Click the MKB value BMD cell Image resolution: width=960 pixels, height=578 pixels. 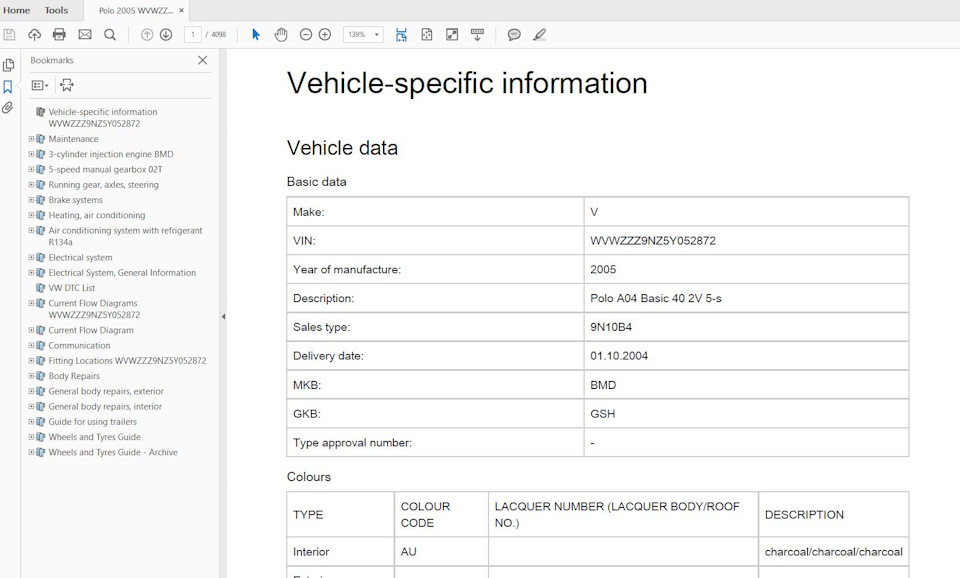click(x=746, y=385)
